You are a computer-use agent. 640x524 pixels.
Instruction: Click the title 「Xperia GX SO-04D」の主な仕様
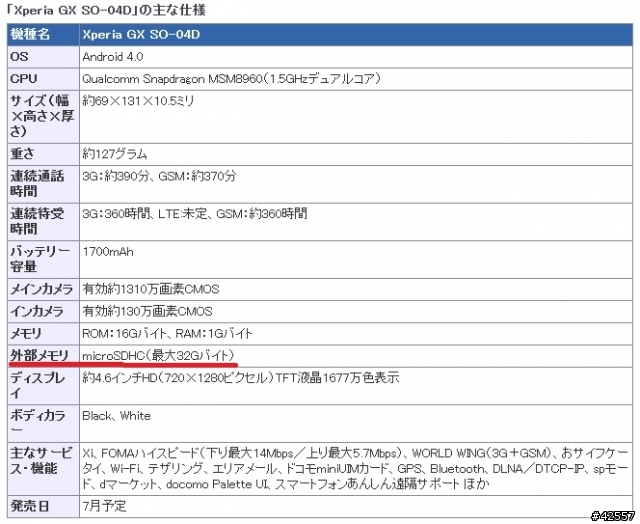click(107, 10)
